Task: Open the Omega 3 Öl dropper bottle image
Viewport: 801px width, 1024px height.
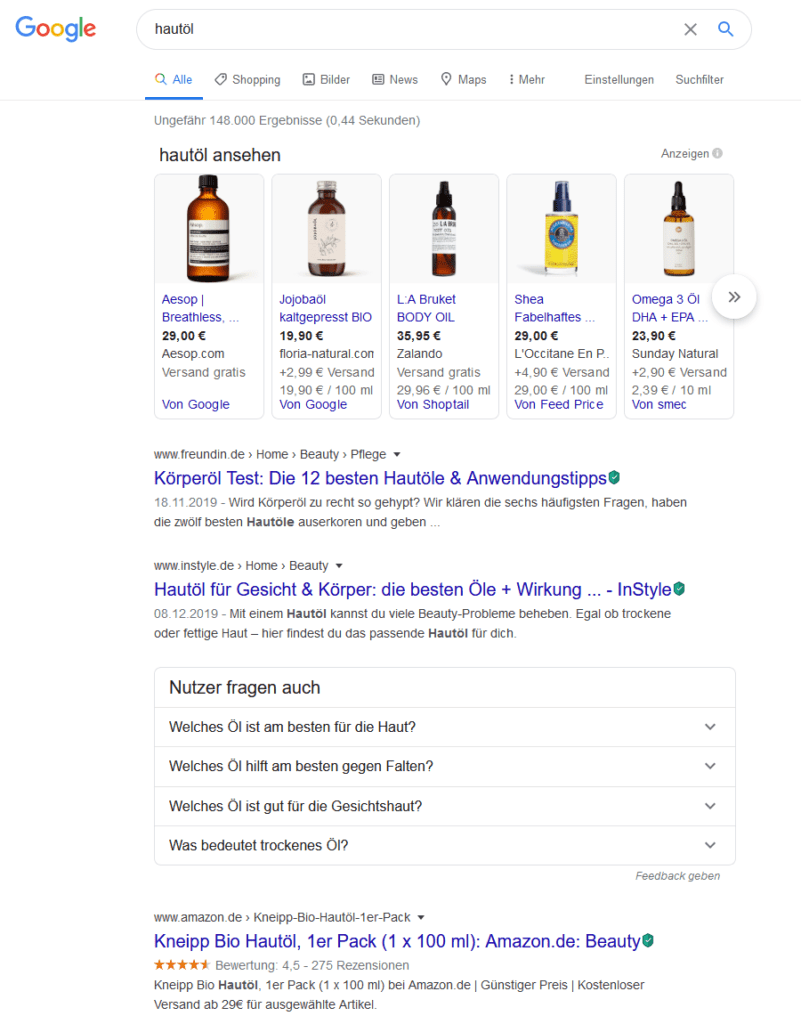Action: (679, 229)
